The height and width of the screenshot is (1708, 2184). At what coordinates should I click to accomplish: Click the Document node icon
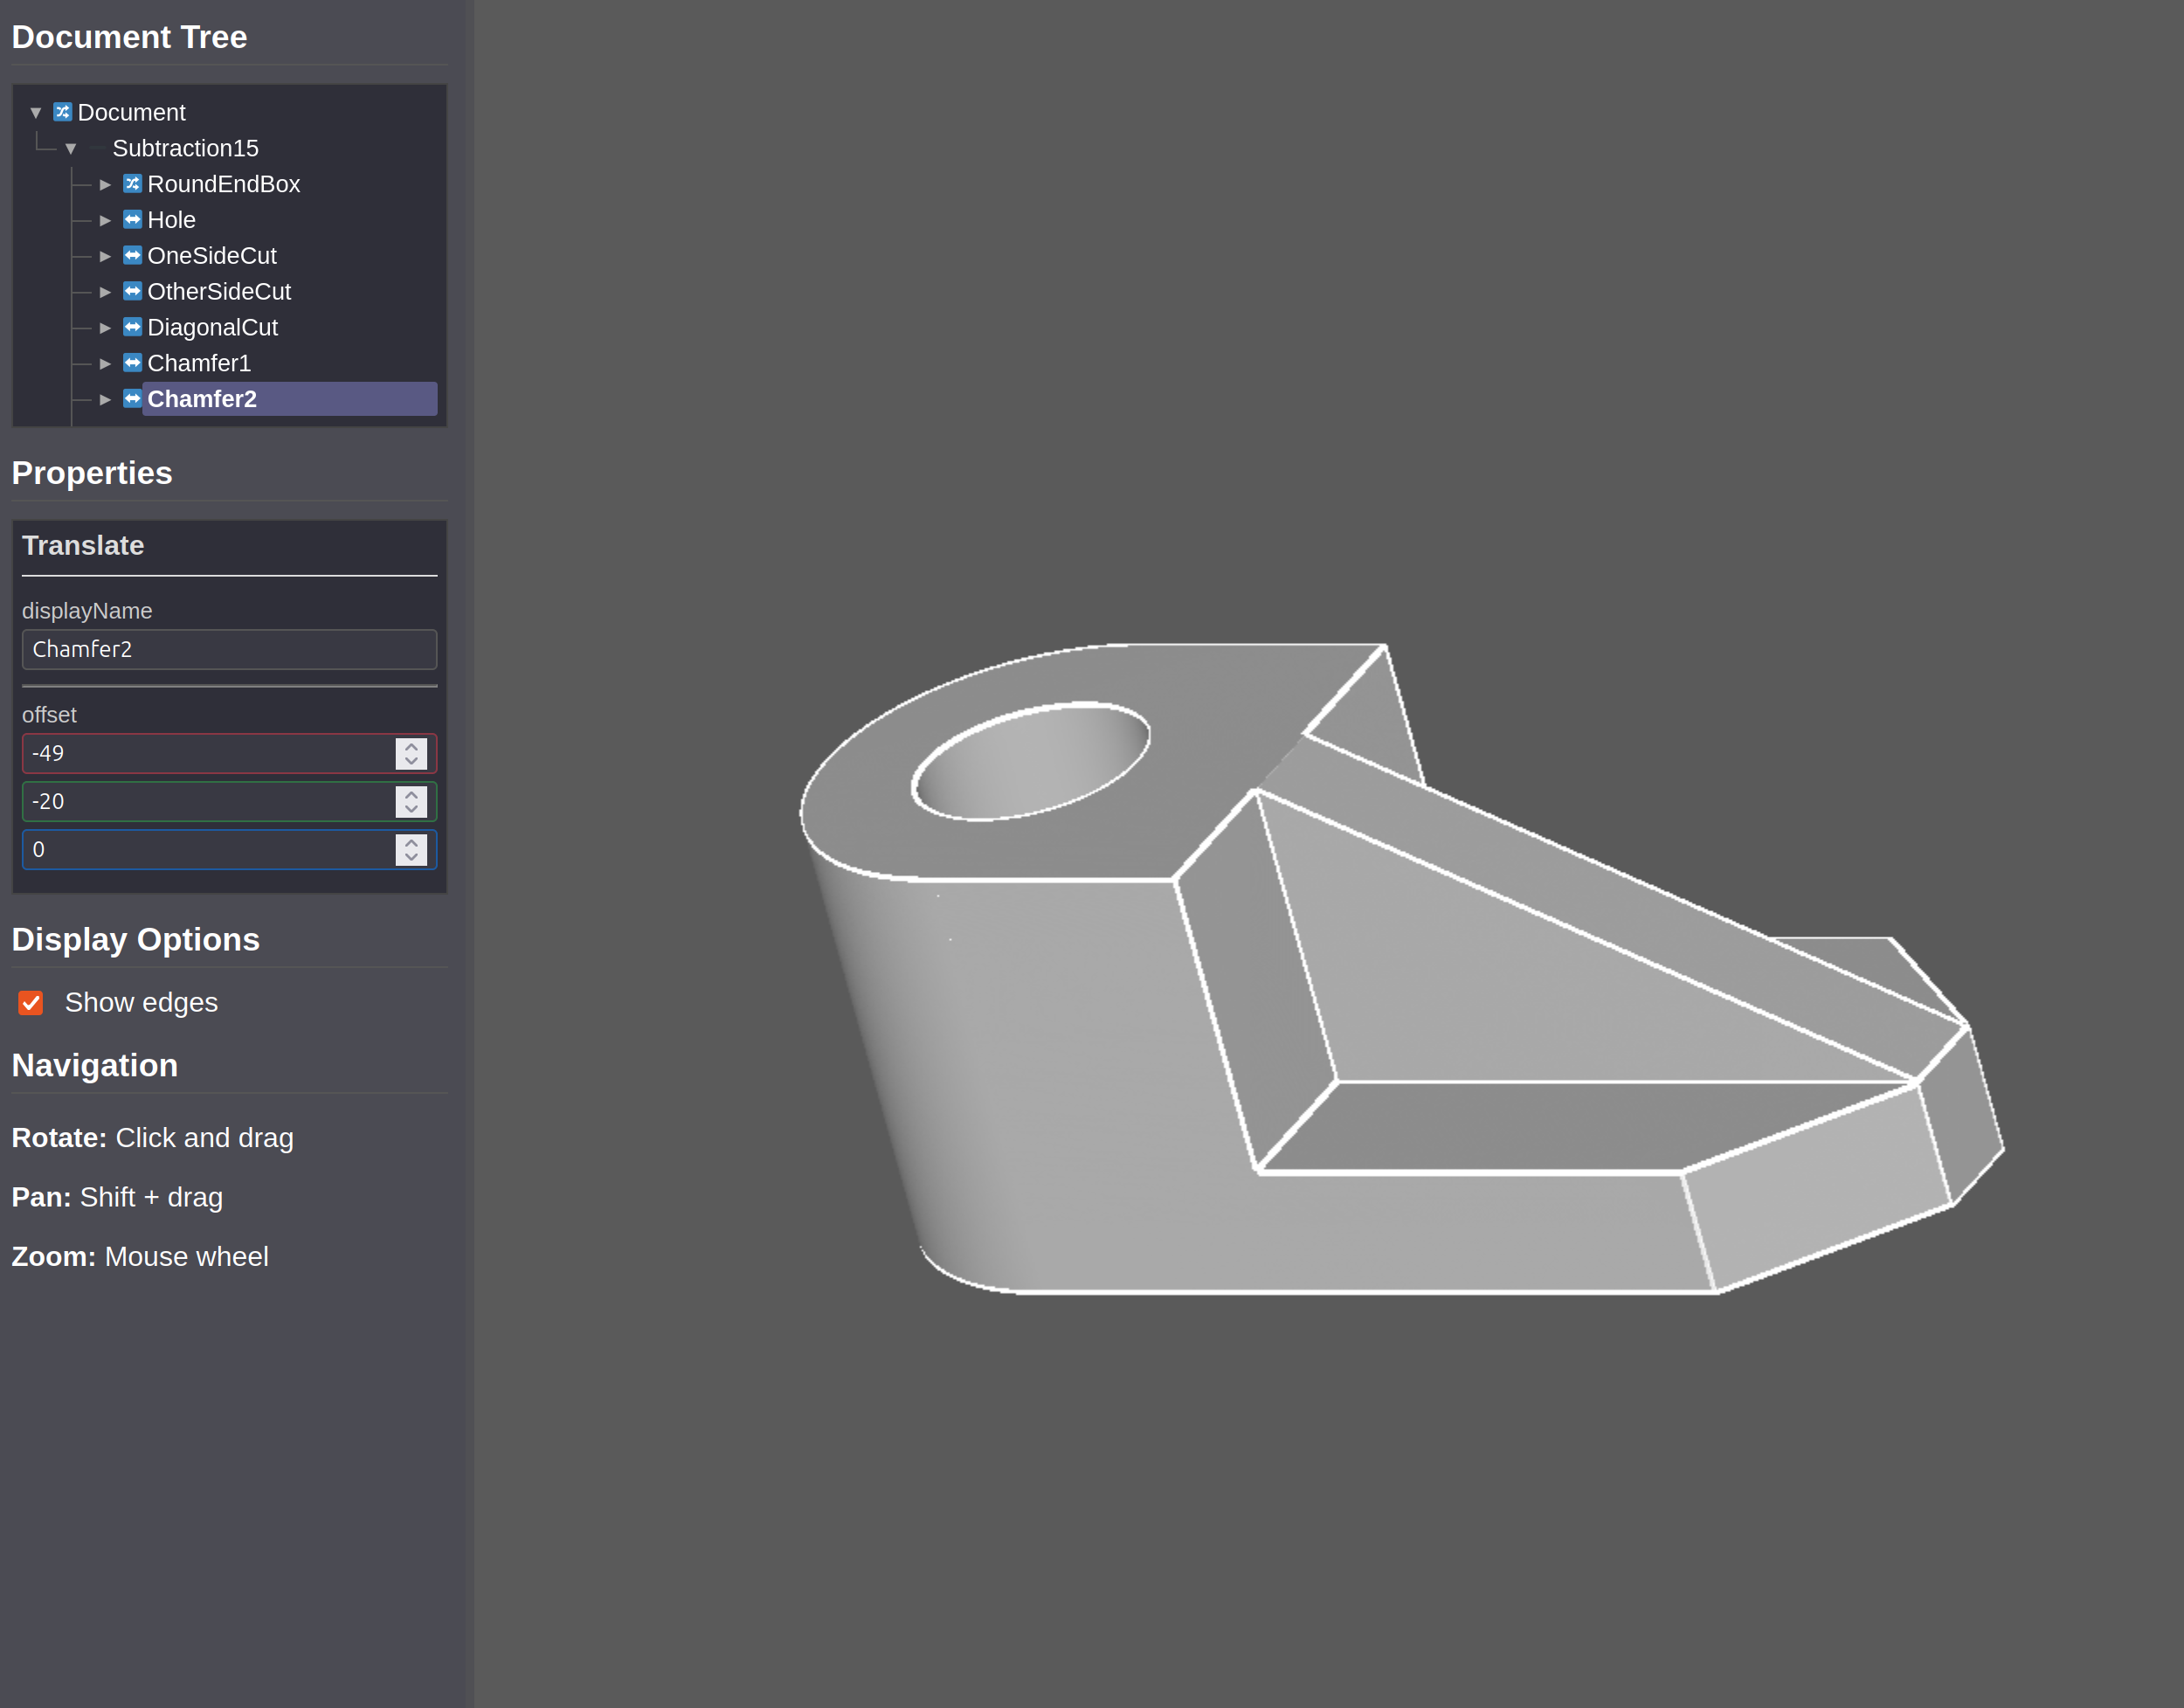[x=62, y=112]
